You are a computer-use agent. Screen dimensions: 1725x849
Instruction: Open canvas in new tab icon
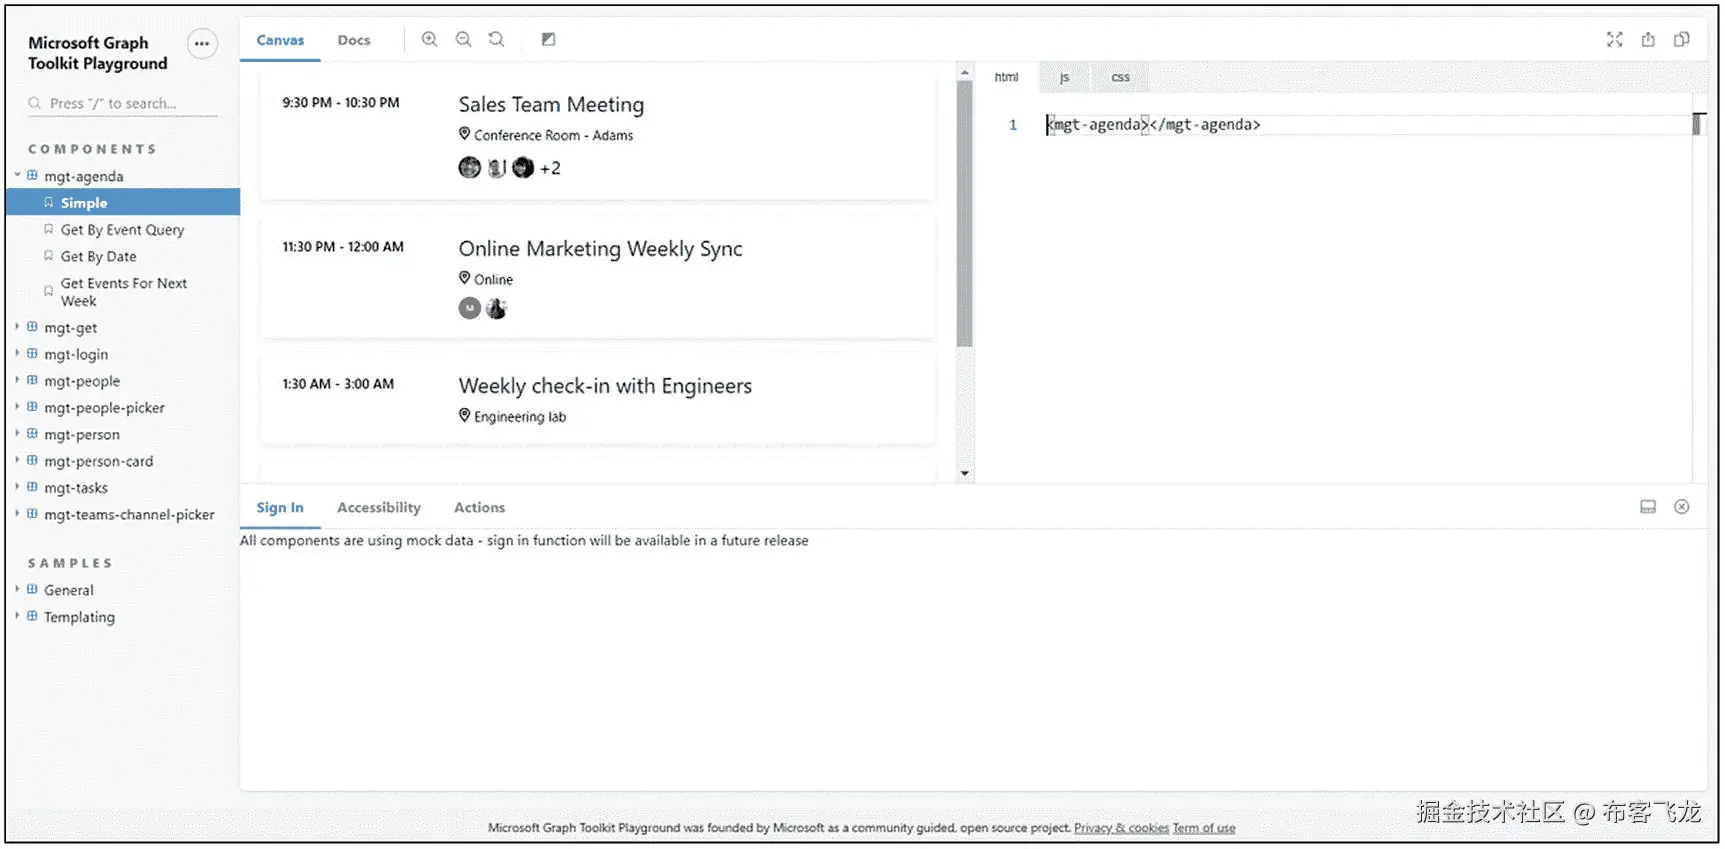(x=1648, y=39)
